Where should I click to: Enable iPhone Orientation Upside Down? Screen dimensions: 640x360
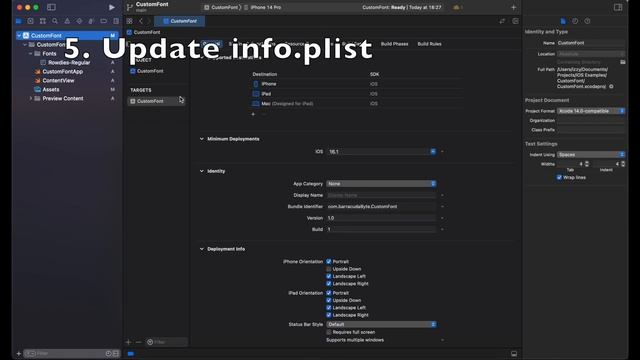[329, 269]
